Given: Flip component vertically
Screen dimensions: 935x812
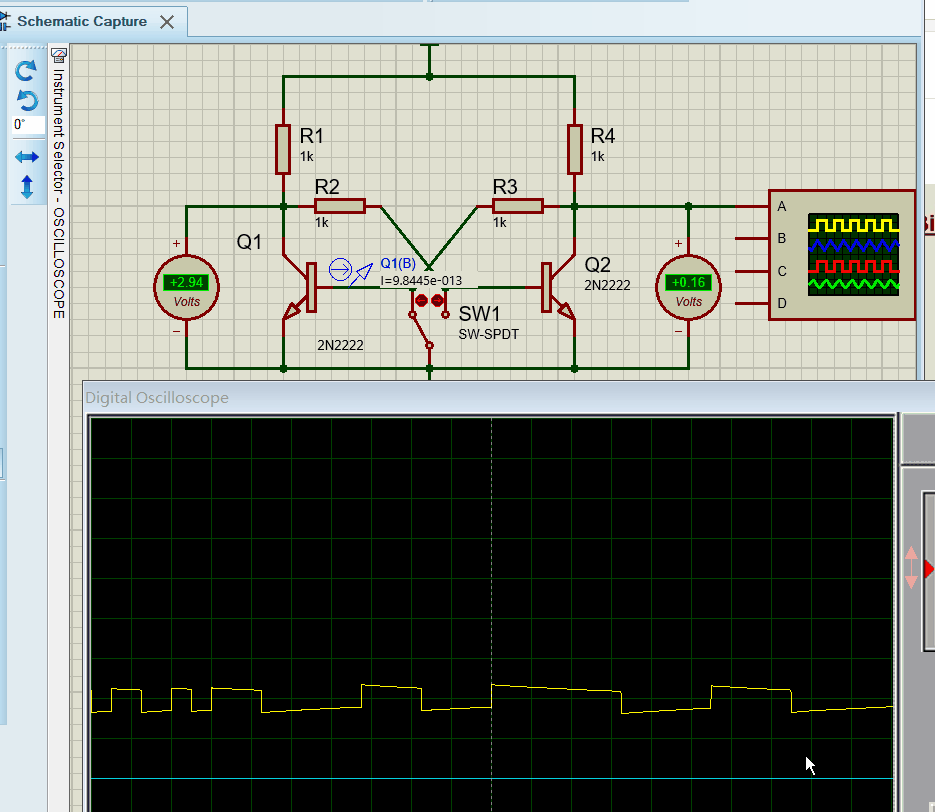Looking at the screenshot, I should coord(25,186).
